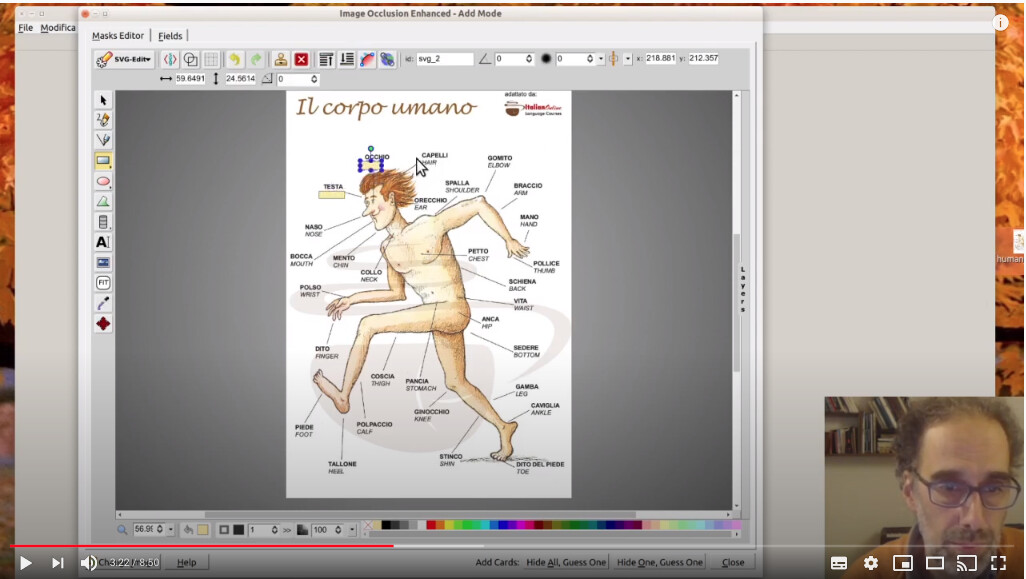The image size is (1026, 579).
Task: Switch to the Fields tab
Action: (x=170, y=36)
